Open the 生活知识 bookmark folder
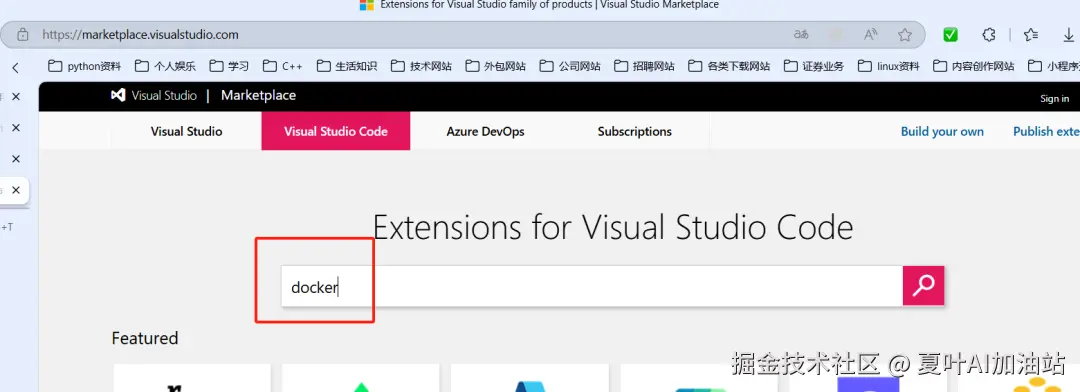The height and width of the screenshot is (392, 1080). (347, 66)
